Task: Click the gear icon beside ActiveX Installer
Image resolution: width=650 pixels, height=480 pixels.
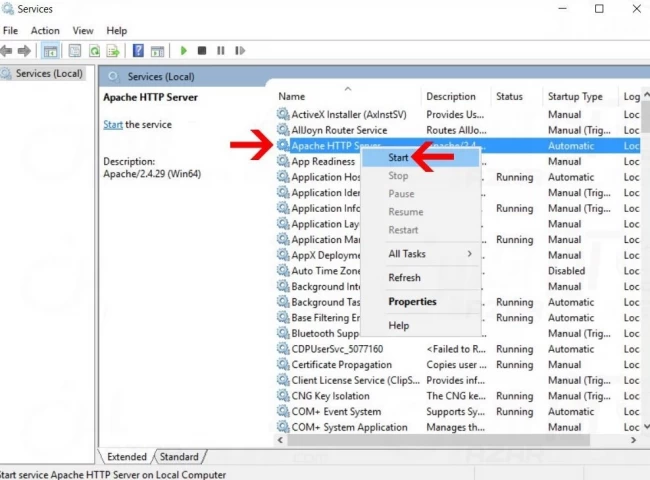Action: [283, 114]
